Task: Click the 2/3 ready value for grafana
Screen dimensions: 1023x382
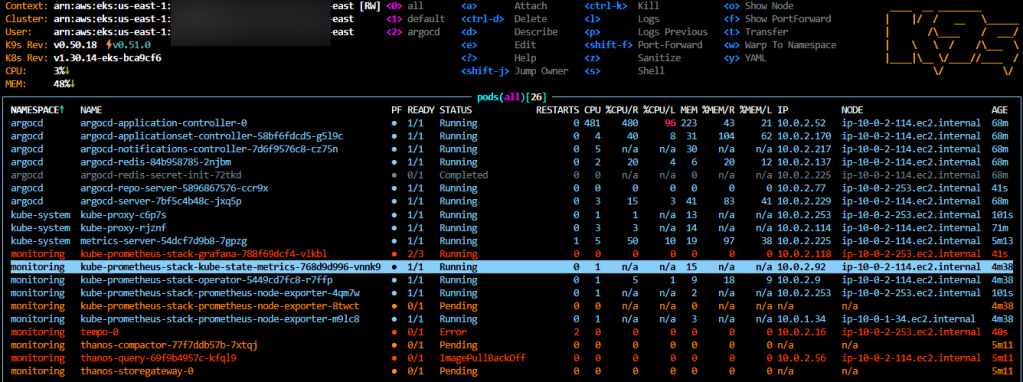Action: click(415, 254)
